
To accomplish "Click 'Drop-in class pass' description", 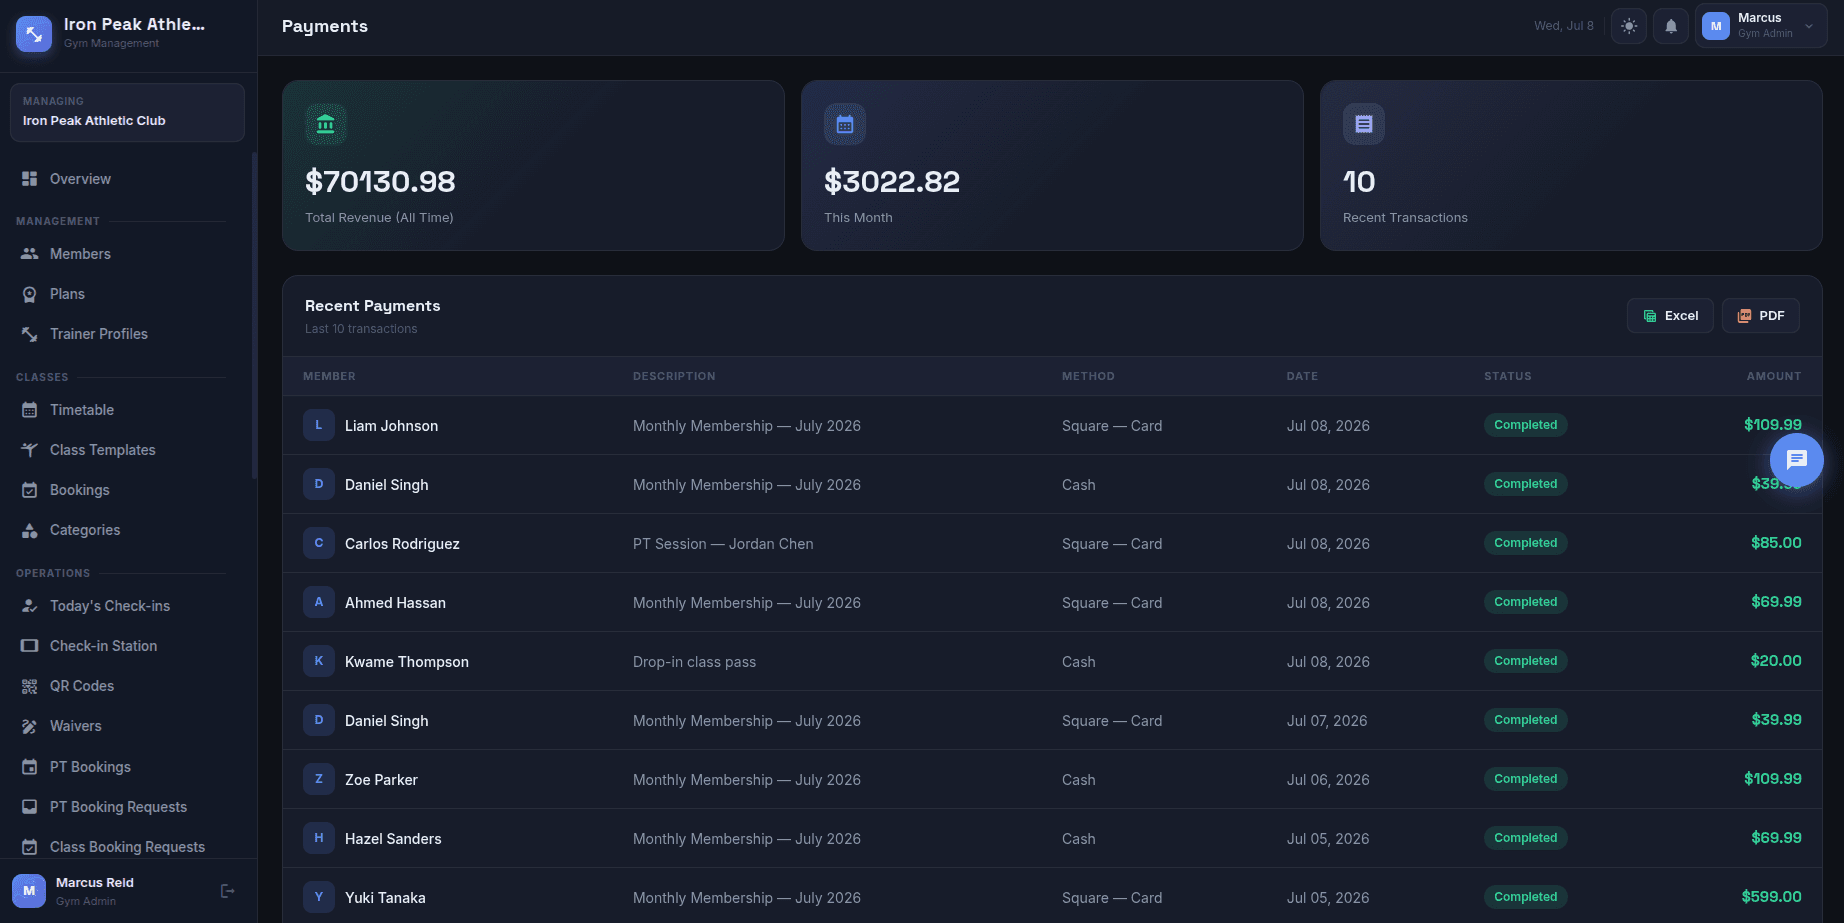I will [694, 662].
